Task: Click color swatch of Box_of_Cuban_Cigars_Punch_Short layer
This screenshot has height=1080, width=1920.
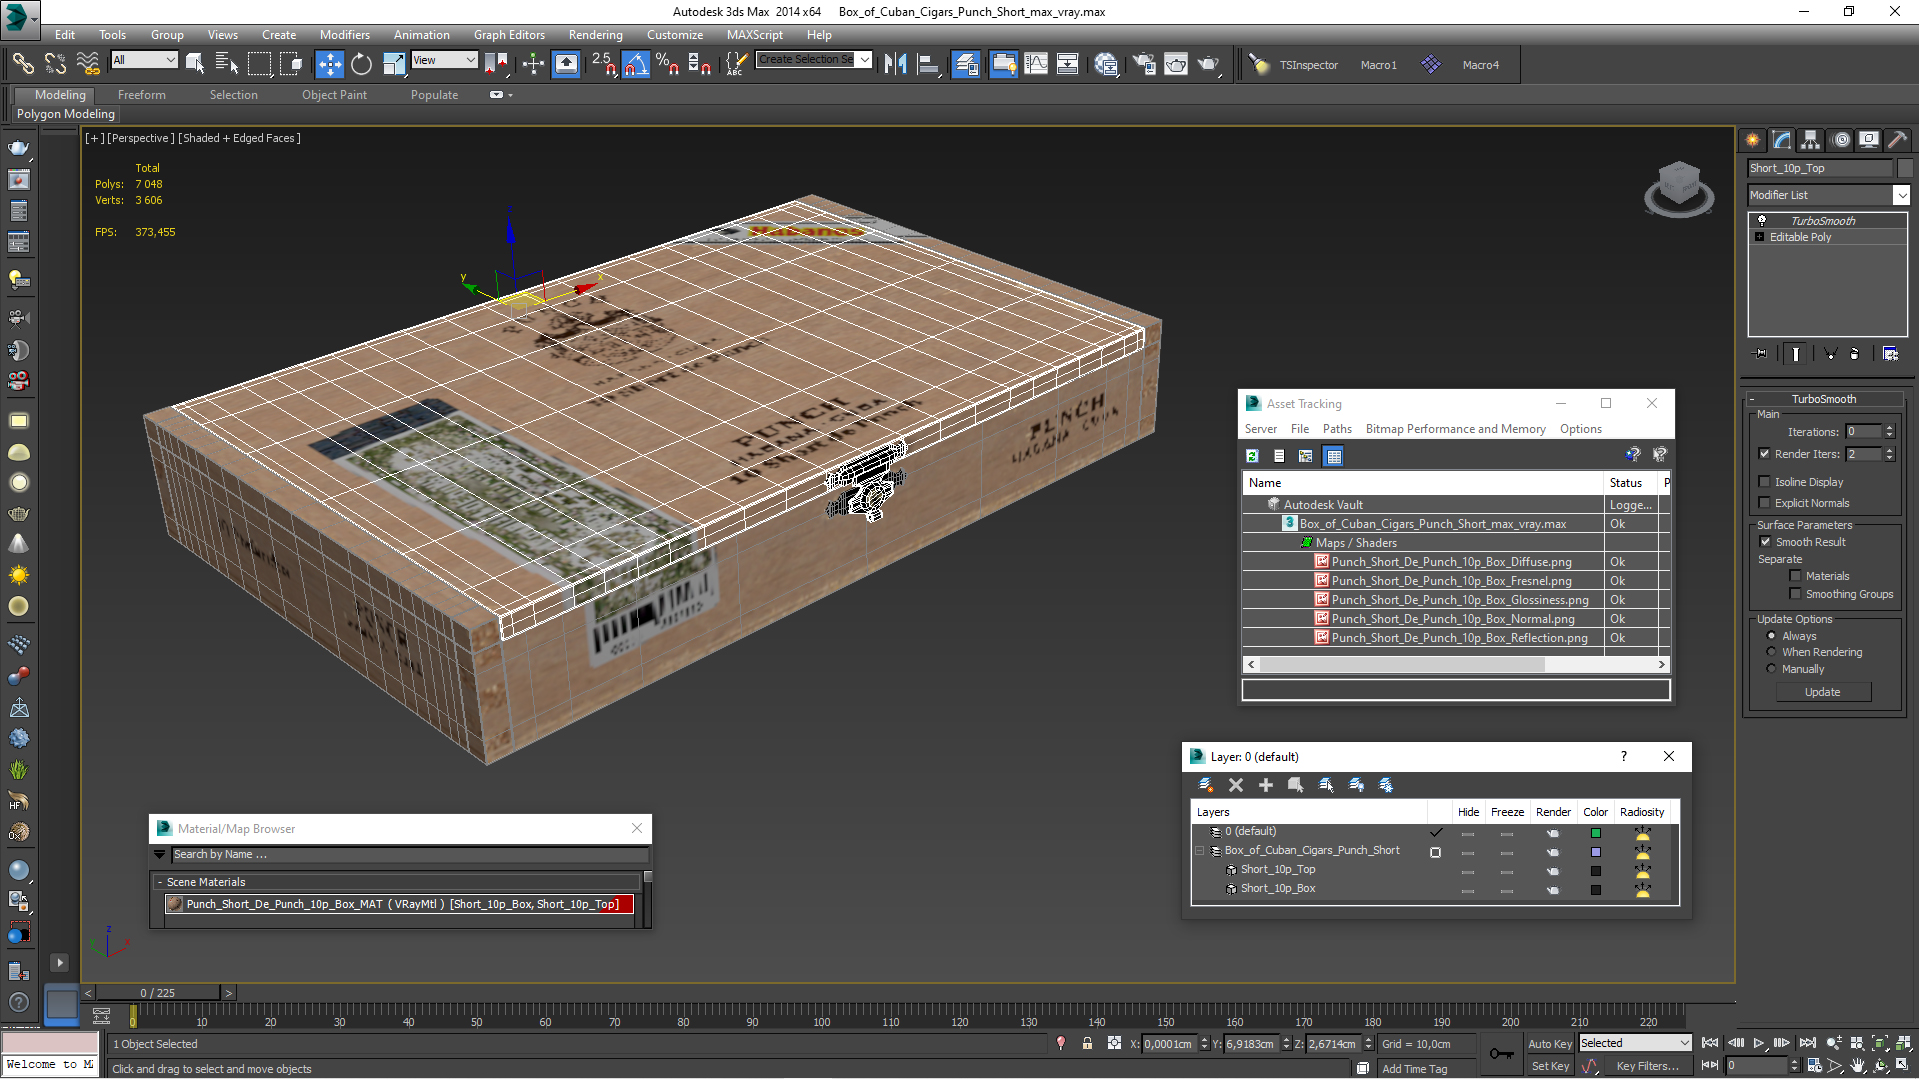Action: pos(1595,851)
